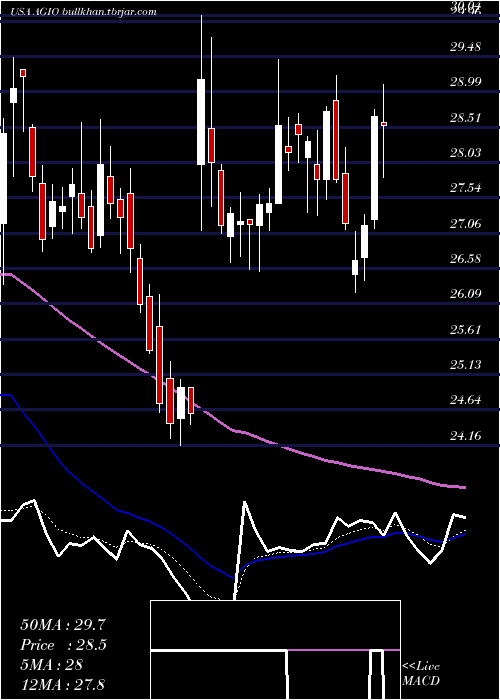Click the 25.13 price axis label
Screen dimensions: 500x700
[465, 365]
